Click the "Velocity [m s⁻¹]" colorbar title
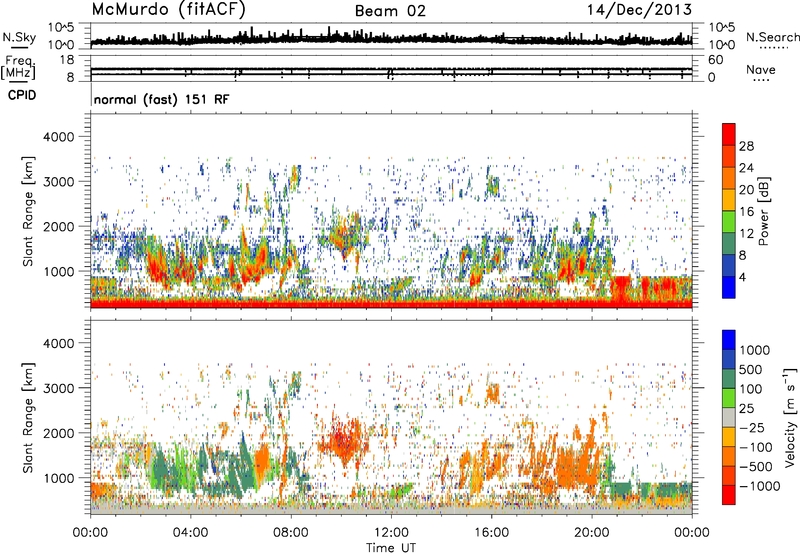The image size is (800, 554). (790, 417)
